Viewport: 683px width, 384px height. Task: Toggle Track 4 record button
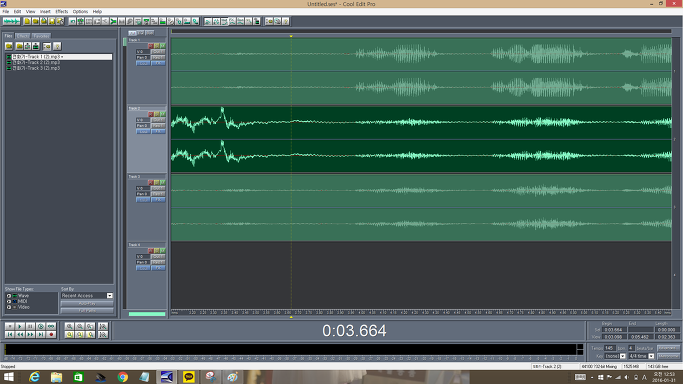click(x=151, y=251)
